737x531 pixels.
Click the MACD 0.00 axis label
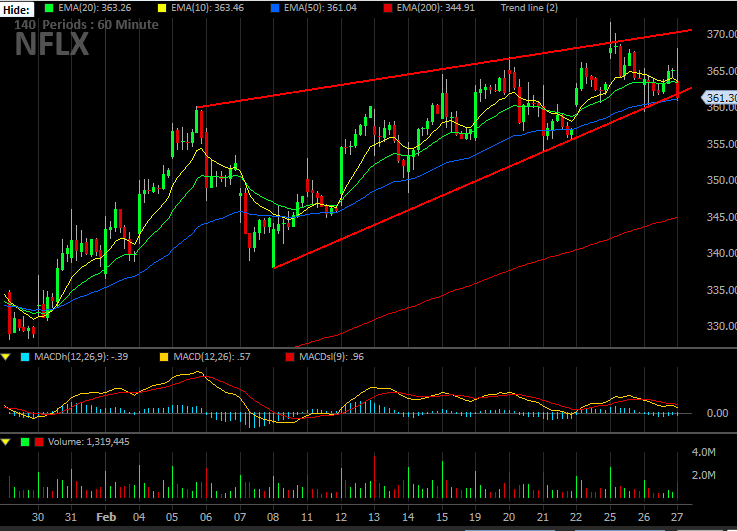tap(718, 414)
